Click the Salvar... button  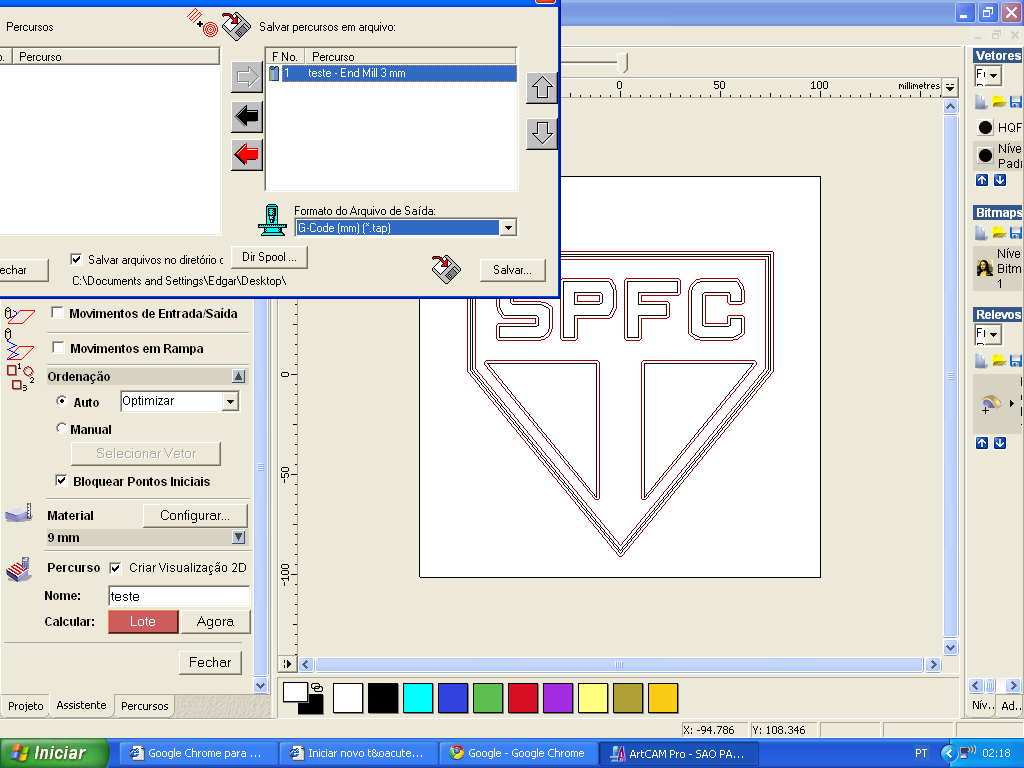(513, 270)
